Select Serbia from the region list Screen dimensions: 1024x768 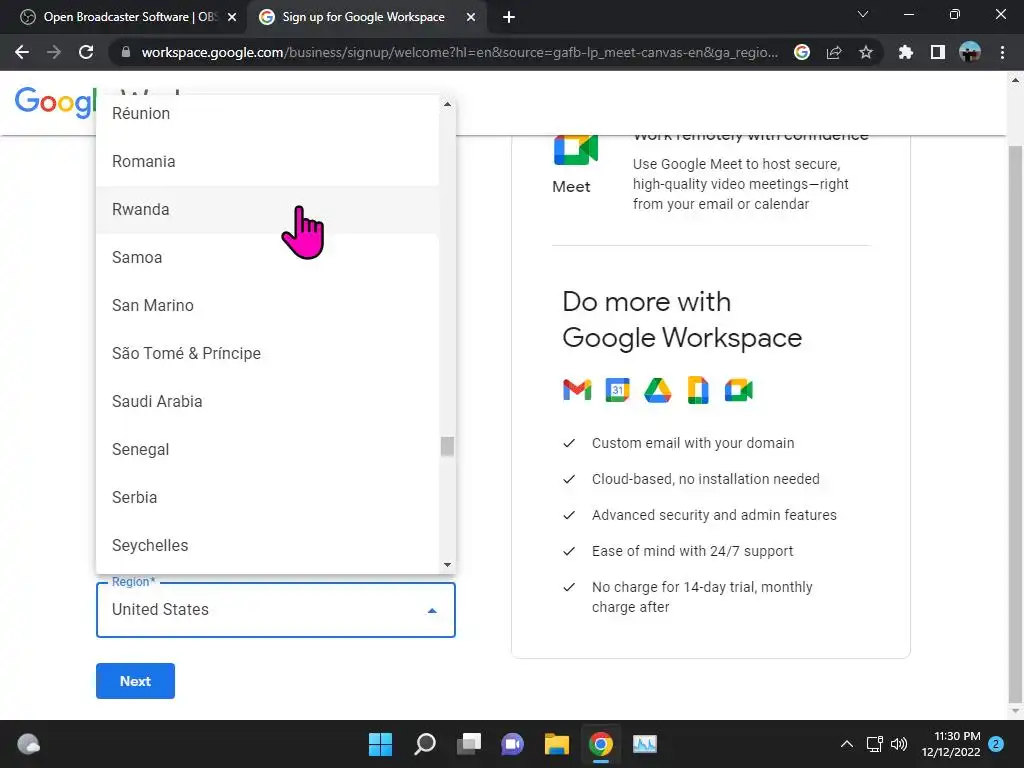click(x=267, y=498)
